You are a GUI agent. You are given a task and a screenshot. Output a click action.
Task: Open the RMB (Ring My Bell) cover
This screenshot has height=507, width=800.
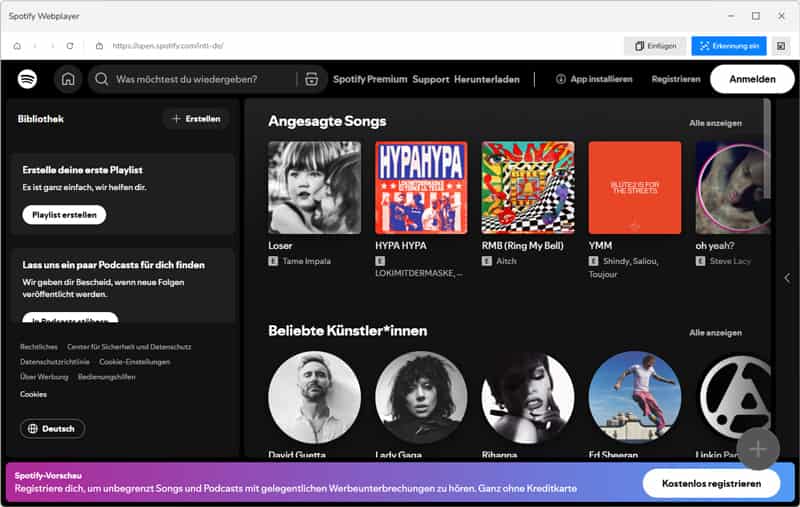(x=528, y=188)
